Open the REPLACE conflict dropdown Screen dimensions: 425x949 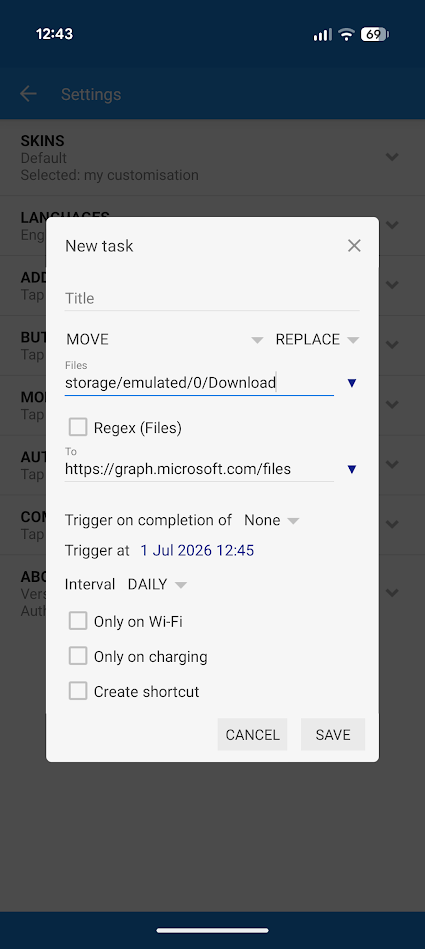coord(317,340)
